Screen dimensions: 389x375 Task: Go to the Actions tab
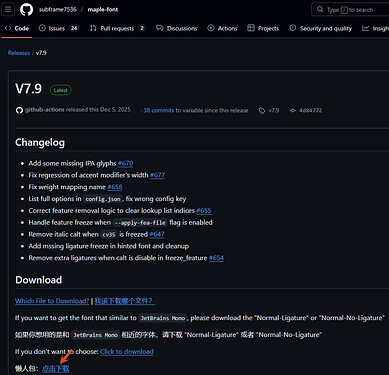[x=222, y=28]
